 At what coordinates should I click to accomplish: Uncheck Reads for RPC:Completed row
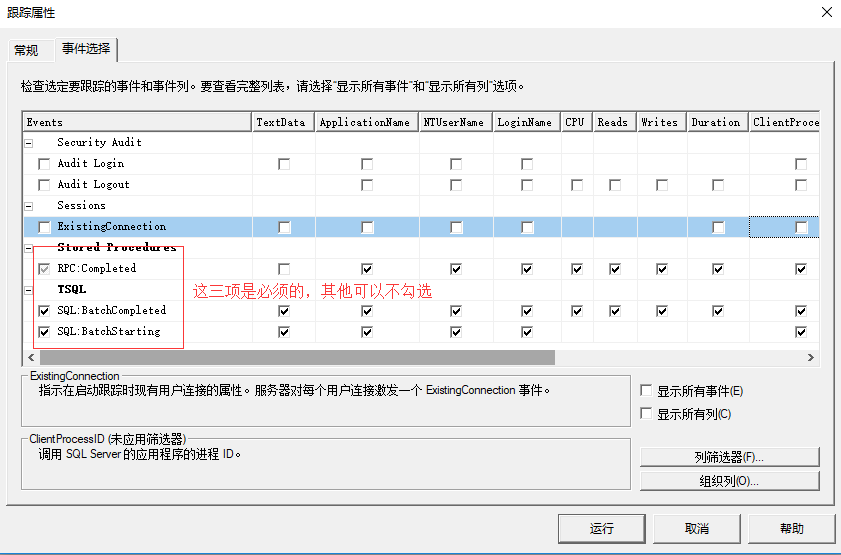point(615,269)
